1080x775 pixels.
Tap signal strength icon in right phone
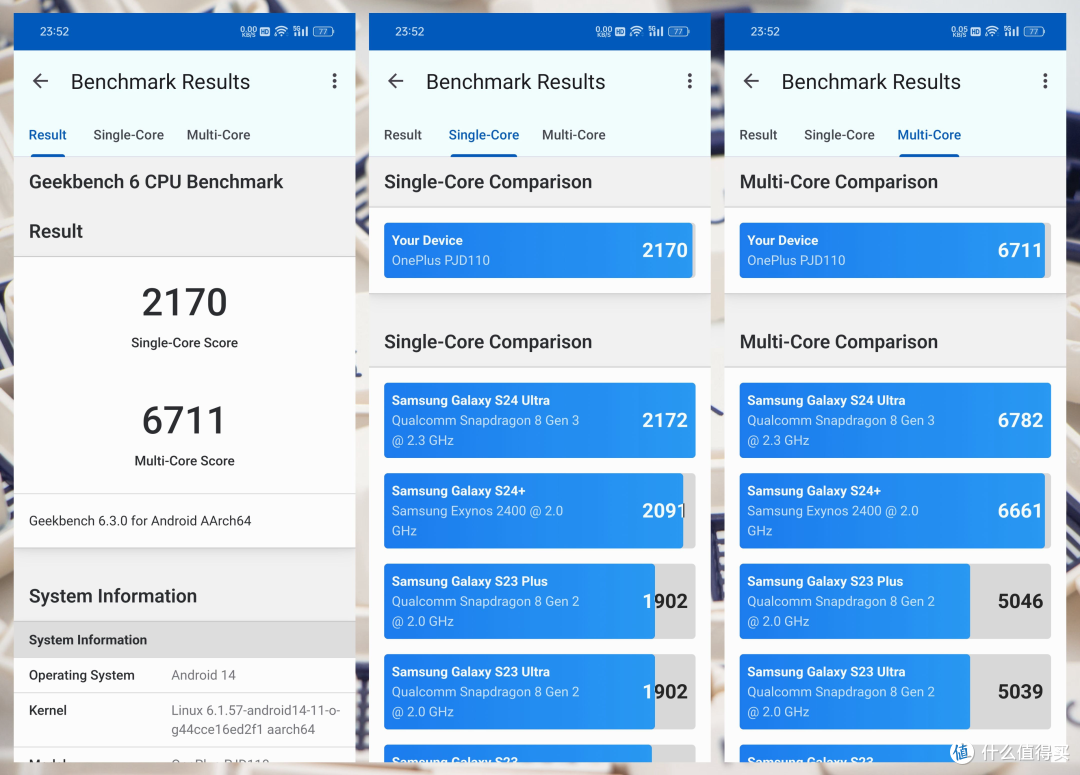pyautogui.click(x=1011, y=31)
